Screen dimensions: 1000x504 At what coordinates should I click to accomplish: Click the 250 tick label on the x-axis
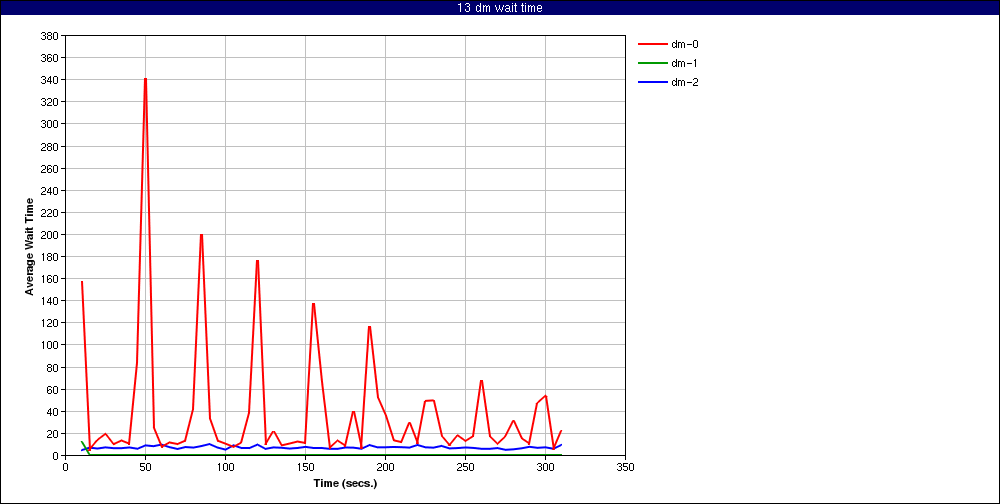click(x=465, y=467)
